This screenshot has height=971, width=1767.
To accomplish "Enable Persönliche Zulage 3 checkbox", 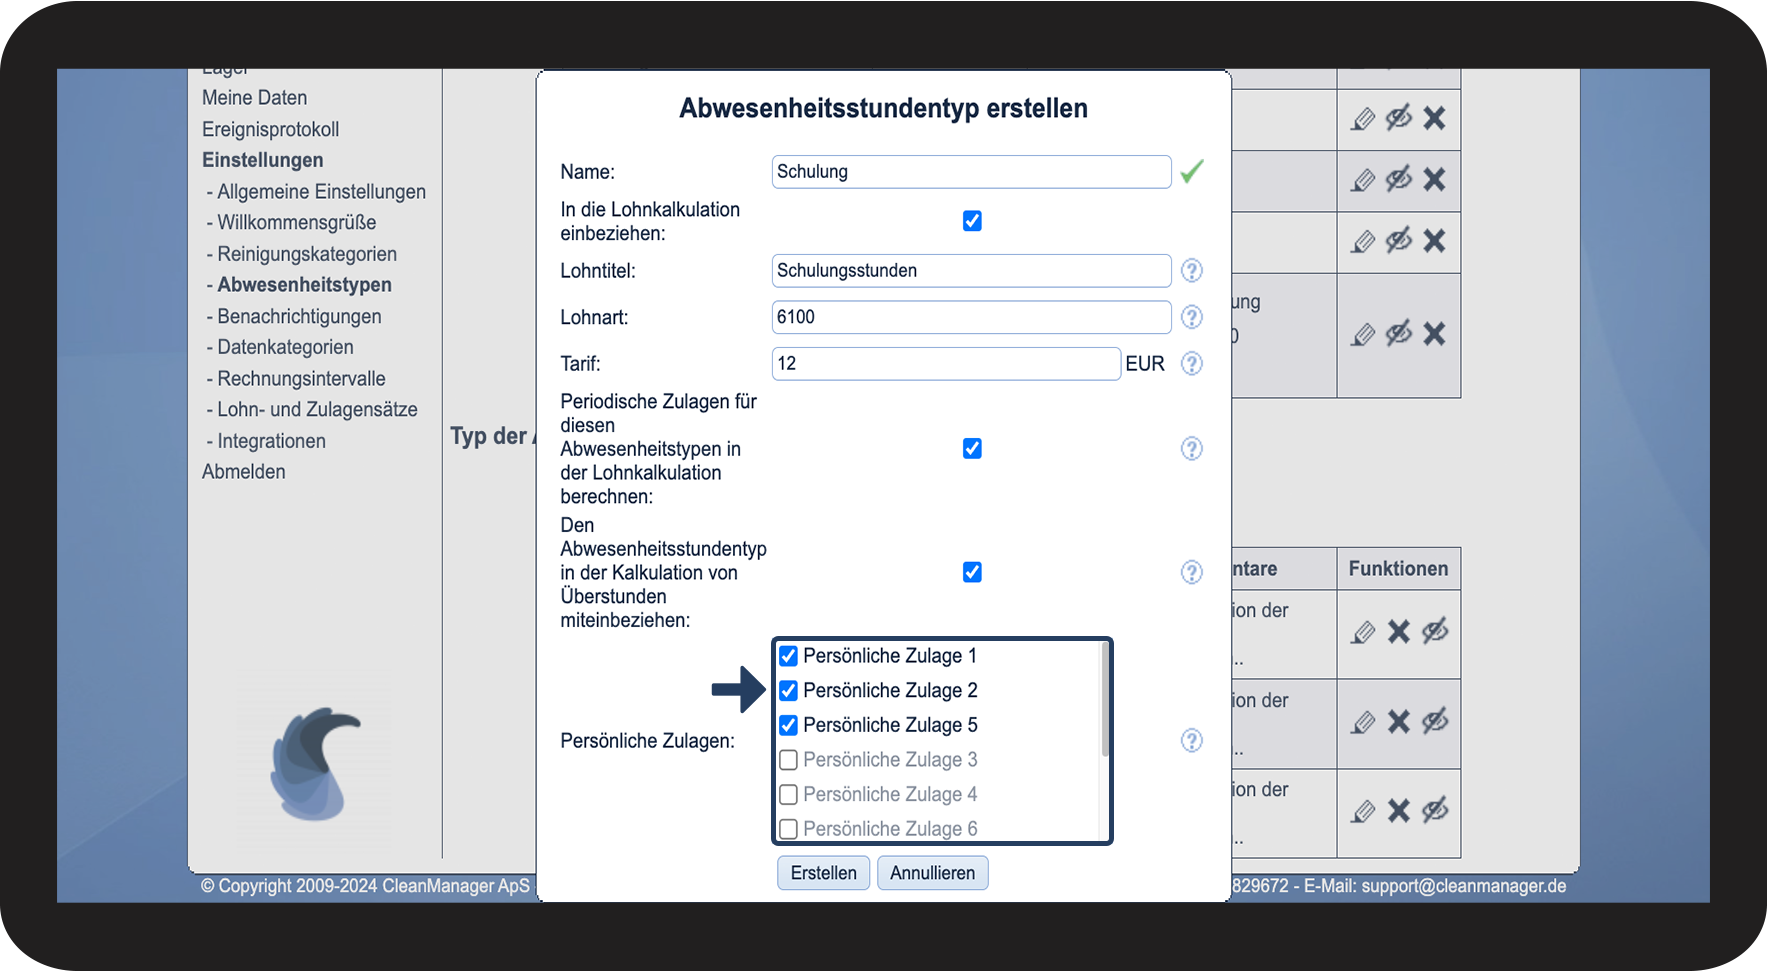I will point(788,760).
